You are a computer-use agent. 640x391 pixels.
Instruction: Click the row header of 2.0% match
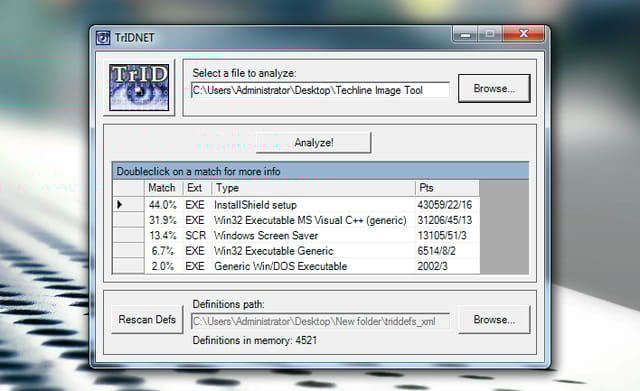(128, 266)
